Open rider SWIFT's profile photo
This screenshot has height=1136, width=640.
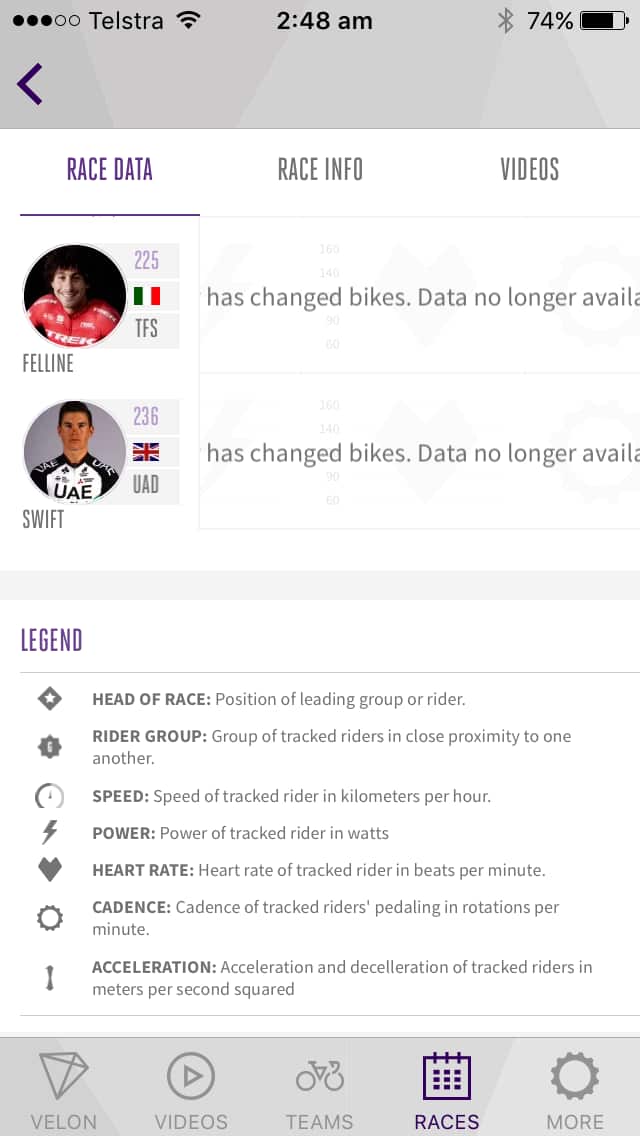pos(74,452)
